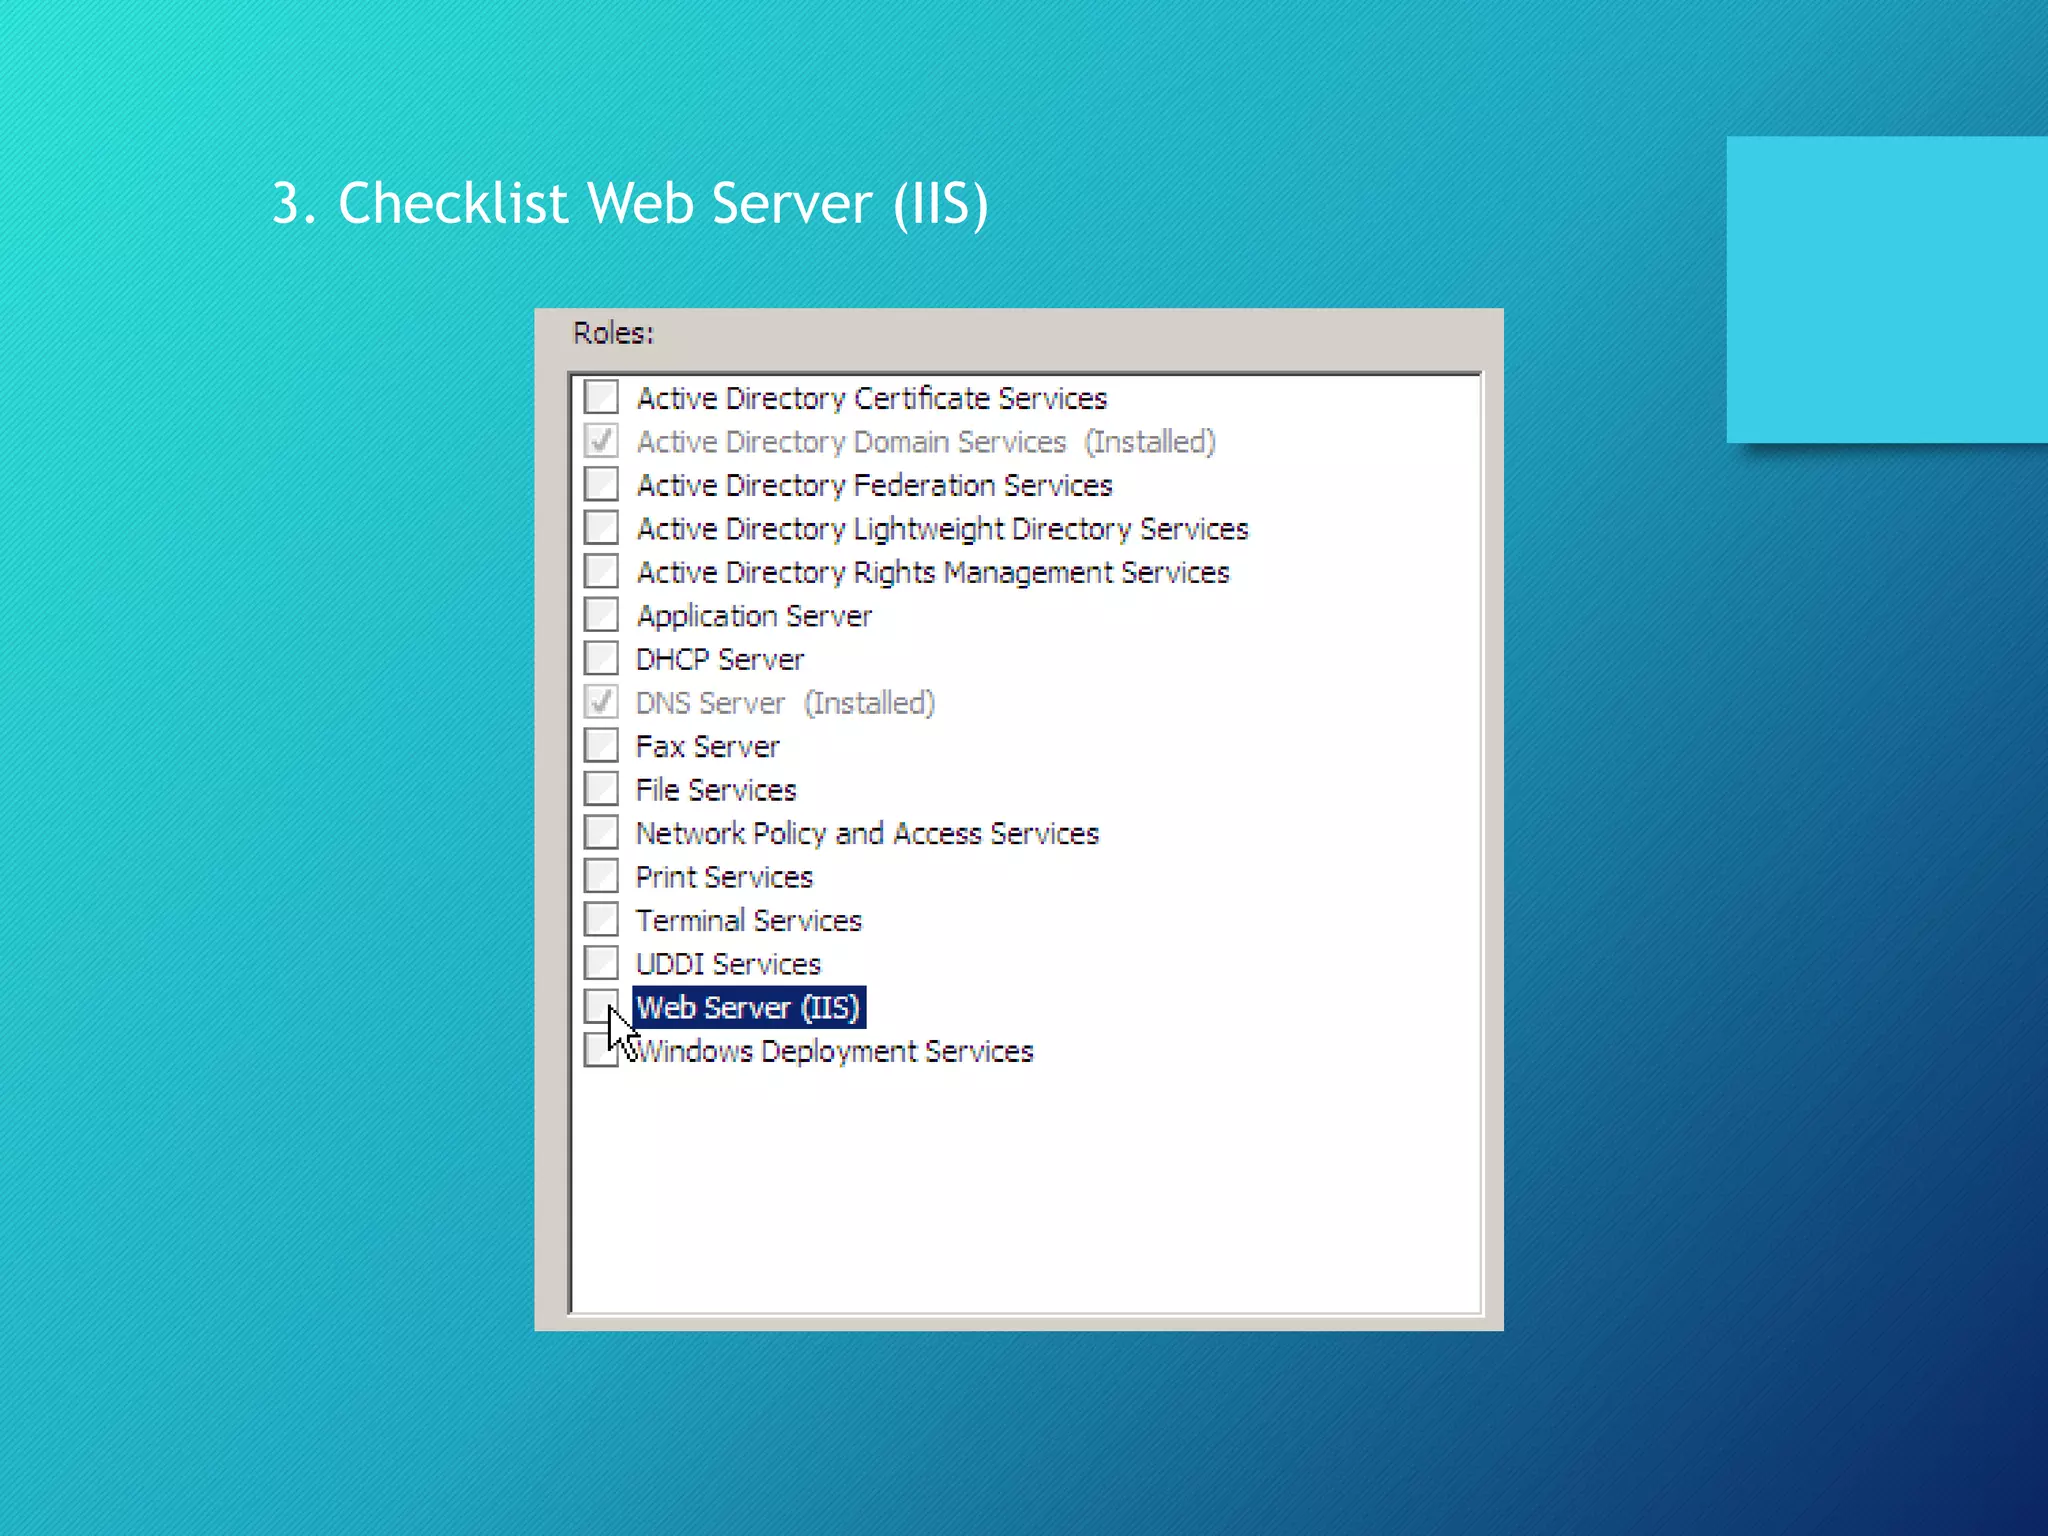Select the 'Application Server' role label
Screen dimensions: 2048x1536
[x=754, y=616]
